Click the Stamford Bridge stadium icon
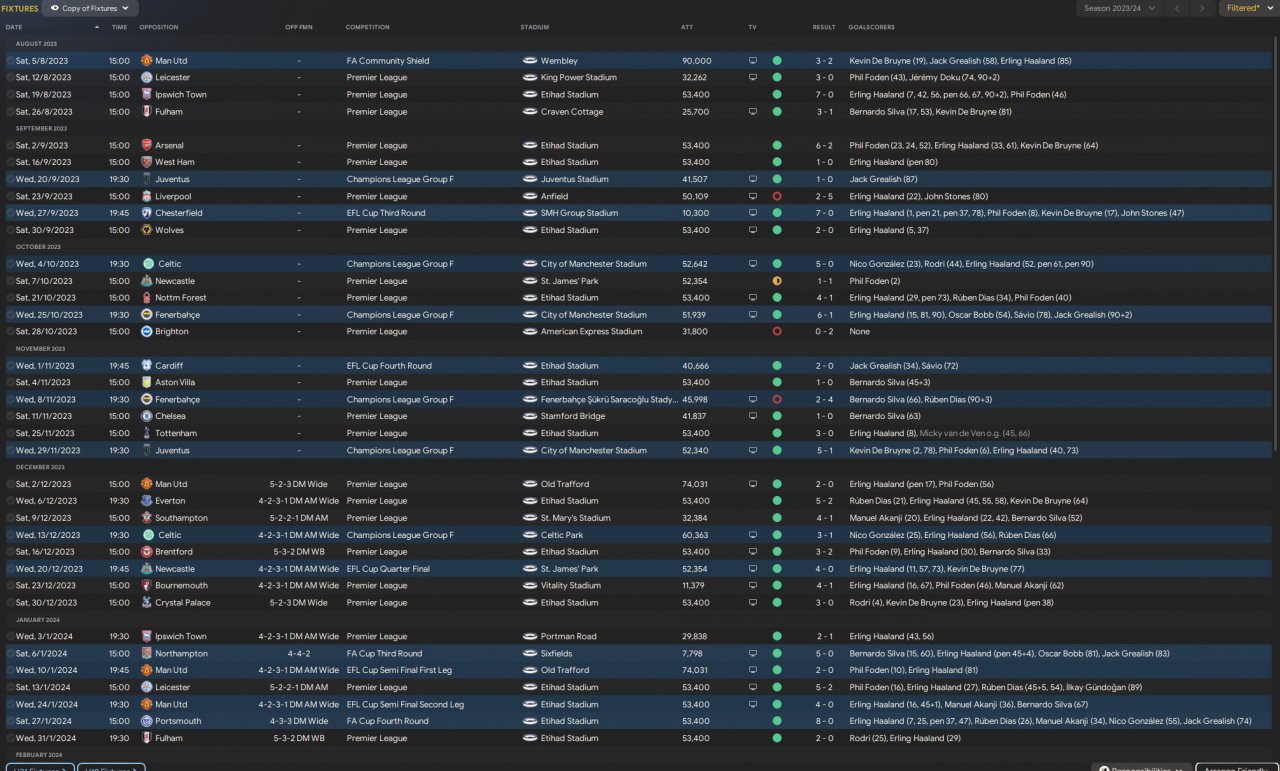 530,416
